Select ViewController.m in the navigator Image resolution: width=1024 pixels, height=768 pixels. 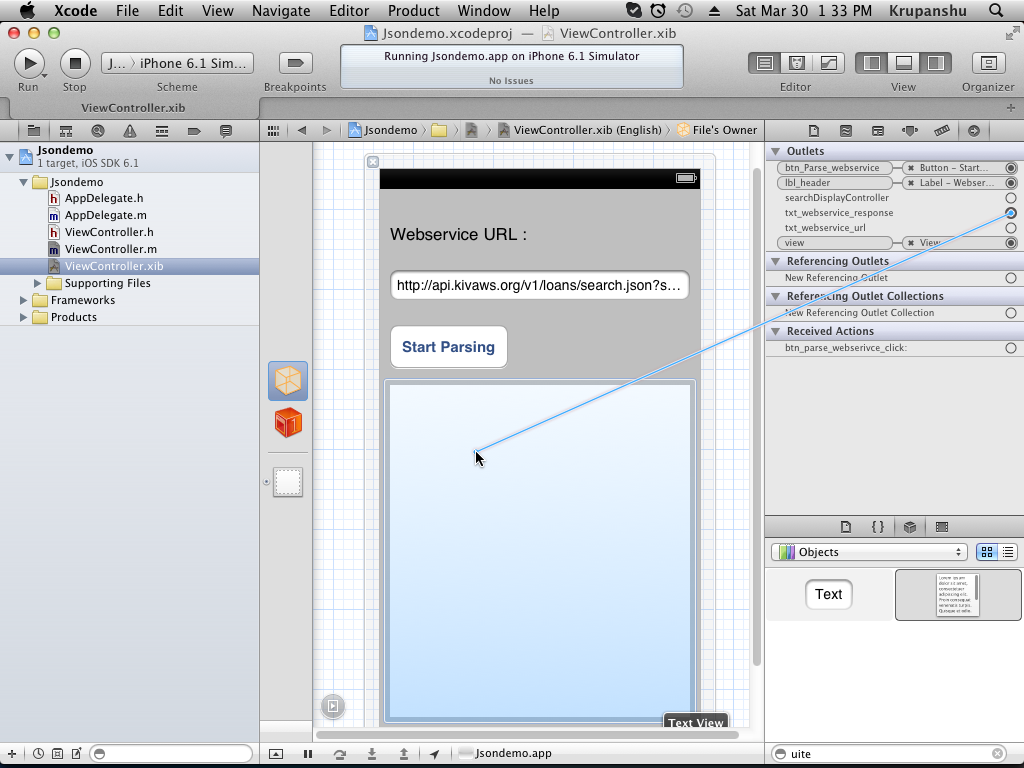point(110,249)
